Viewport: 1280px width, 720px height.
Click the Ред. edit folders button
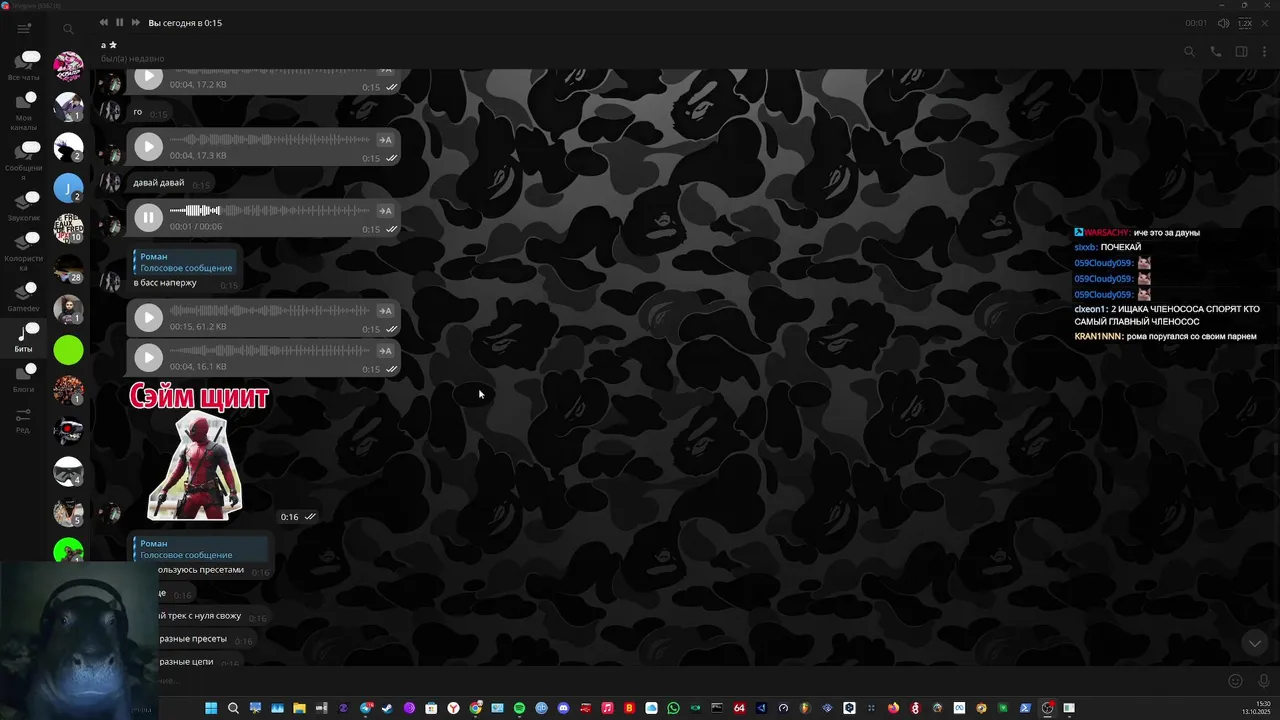23,421
